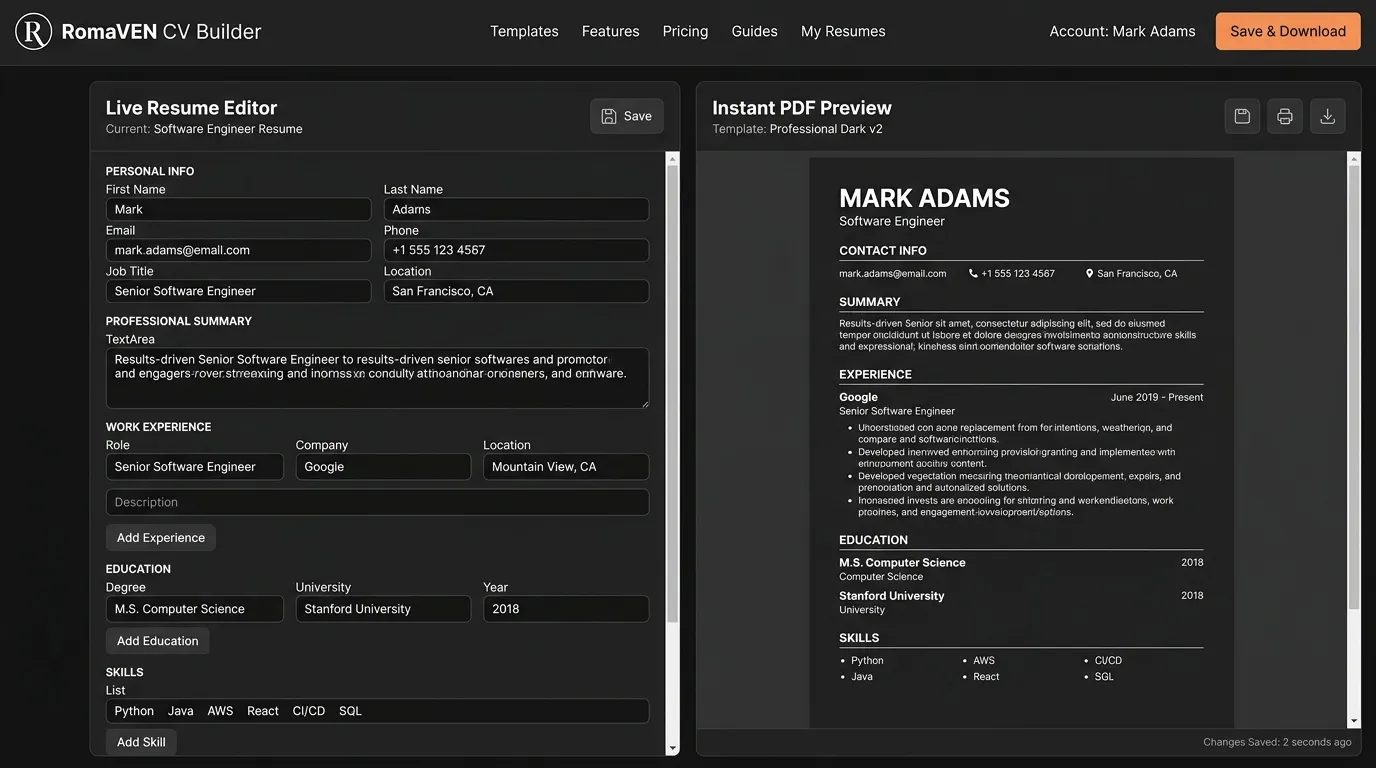Image resolution: width=1376 pixels, height=768 pixels.
Task: Click the React skill in skills list
Action: point(263,711)
